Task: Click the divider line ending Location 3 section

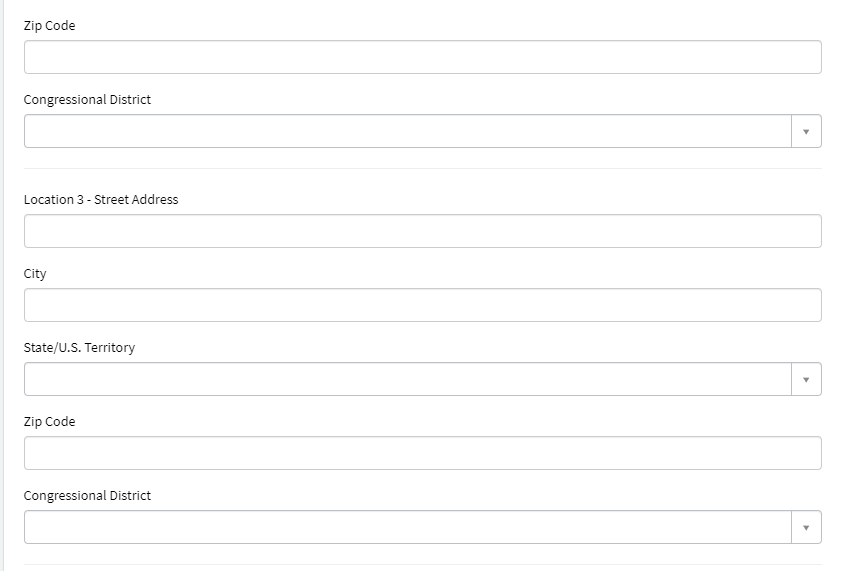Action: point(422,564)
